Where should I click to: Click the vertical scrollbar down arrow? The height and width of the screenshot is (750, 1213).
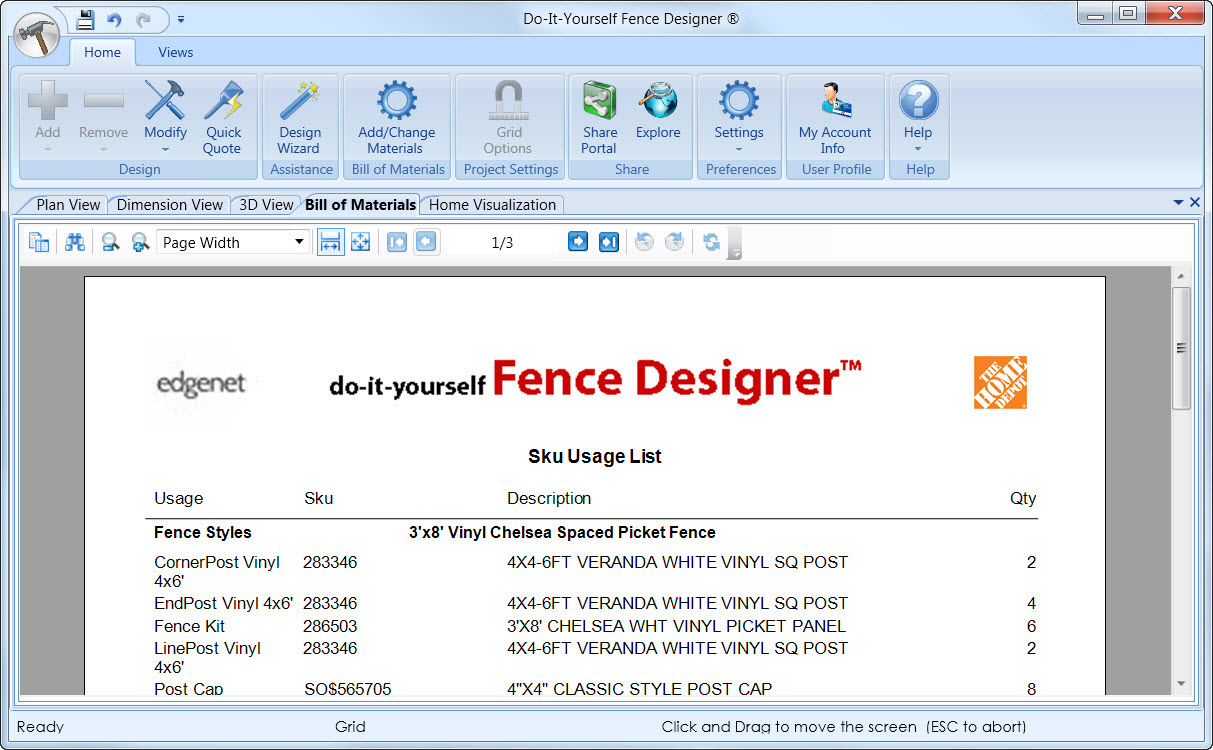(x=1181, y=685)
